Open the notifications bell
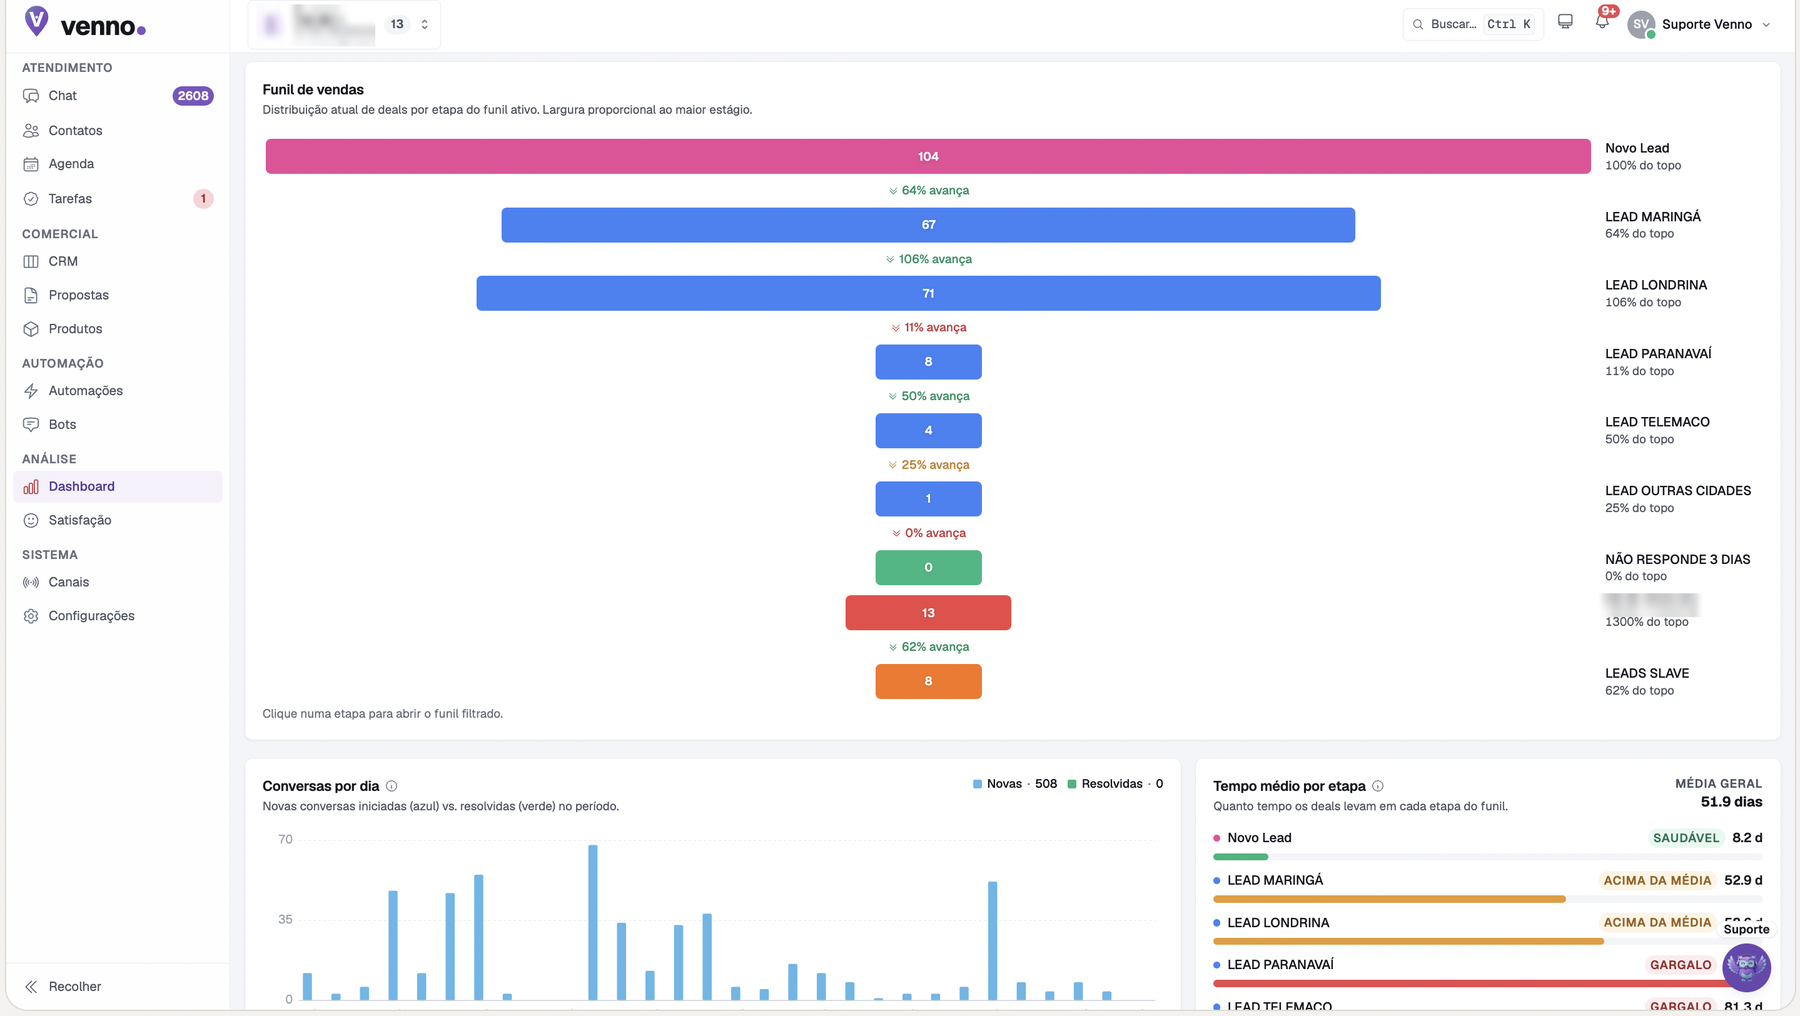Image resolution: width=1800 pixels, height=1016 pixels. 1602,22
